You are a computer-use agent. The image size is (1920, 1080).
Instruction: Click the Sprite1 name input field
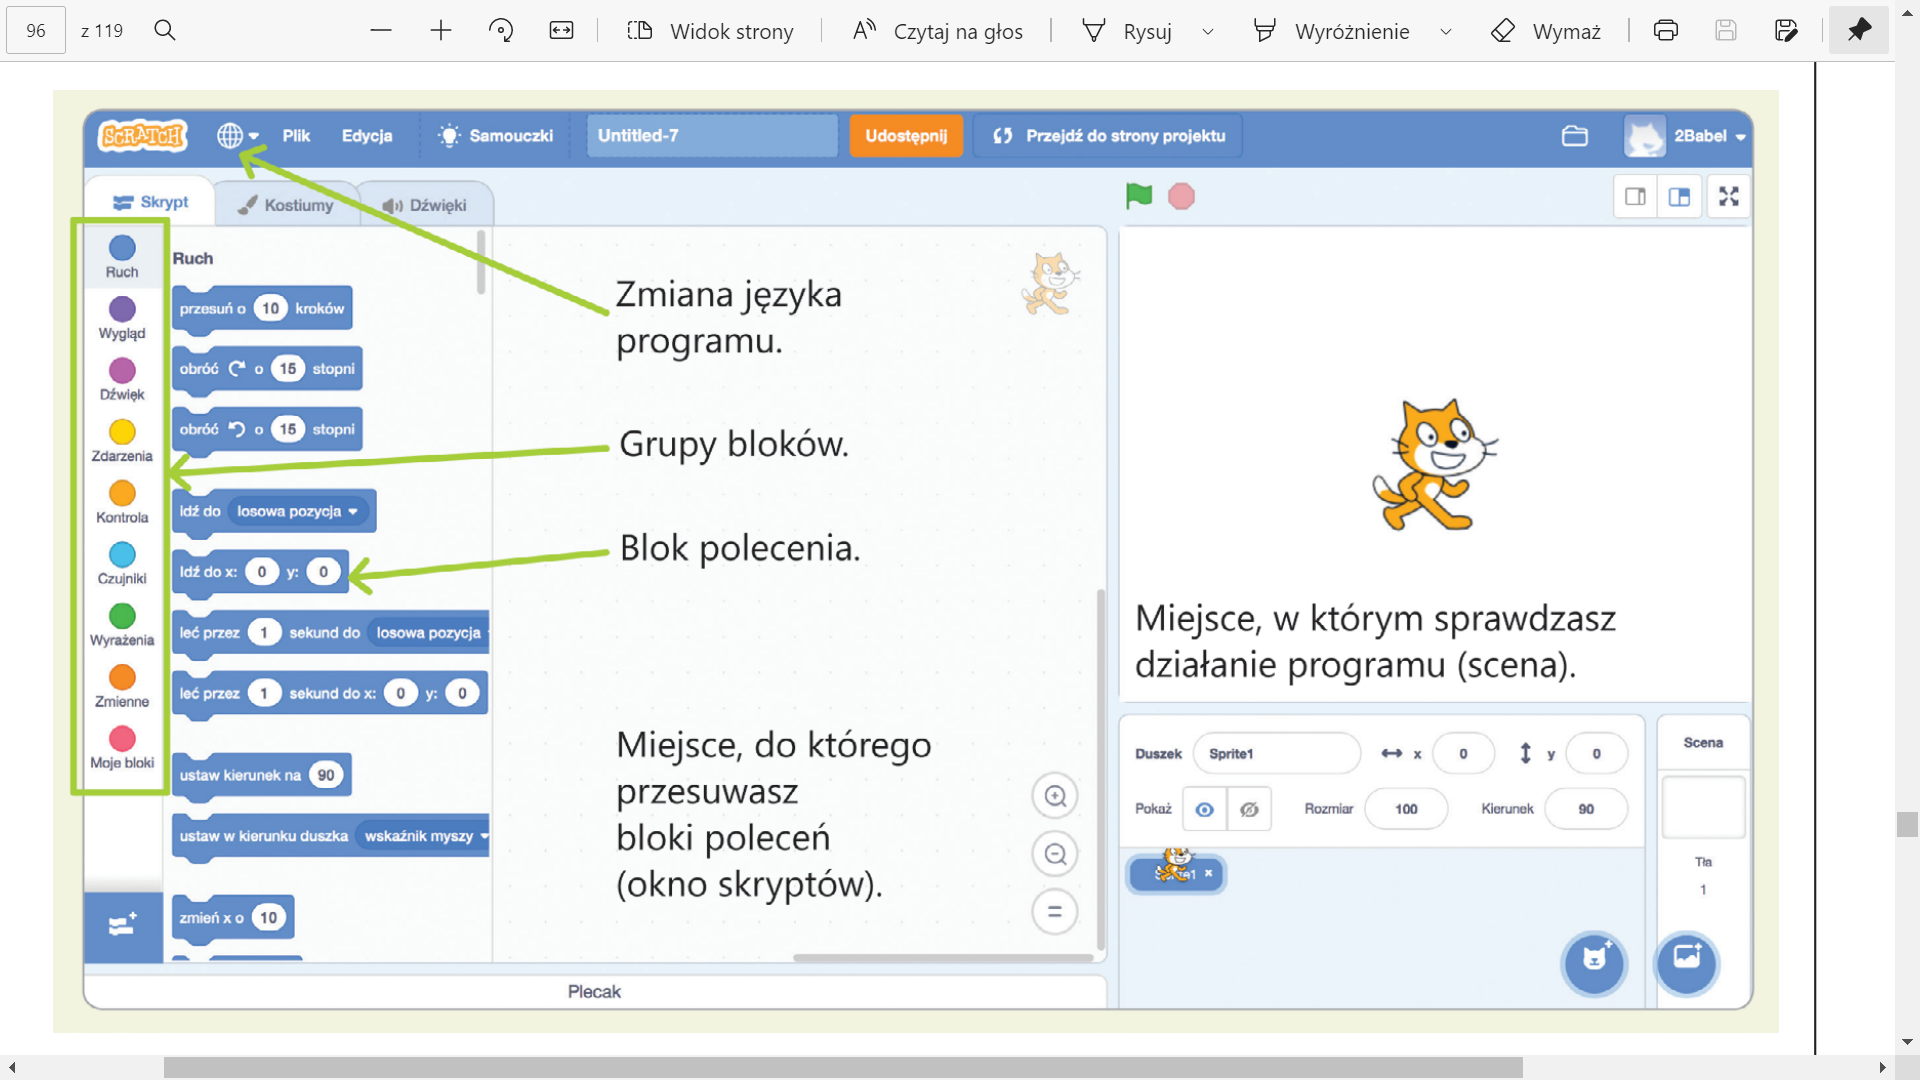pyautogui.click(x=1277, y=753)
